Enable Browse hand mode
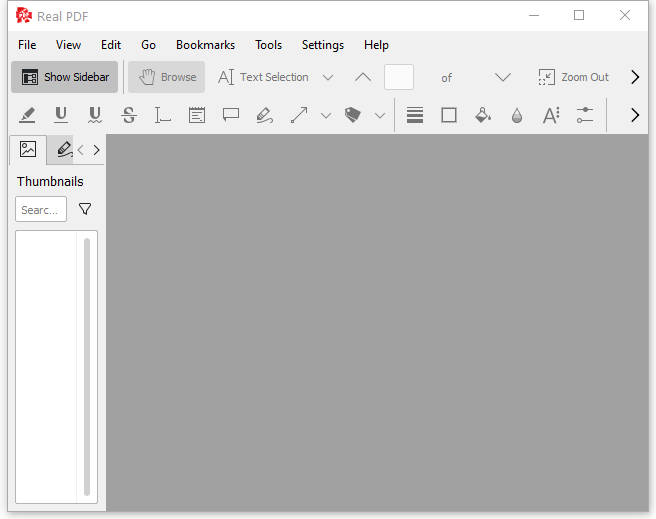This screenshot has height=519, width=656. (167, 77)
